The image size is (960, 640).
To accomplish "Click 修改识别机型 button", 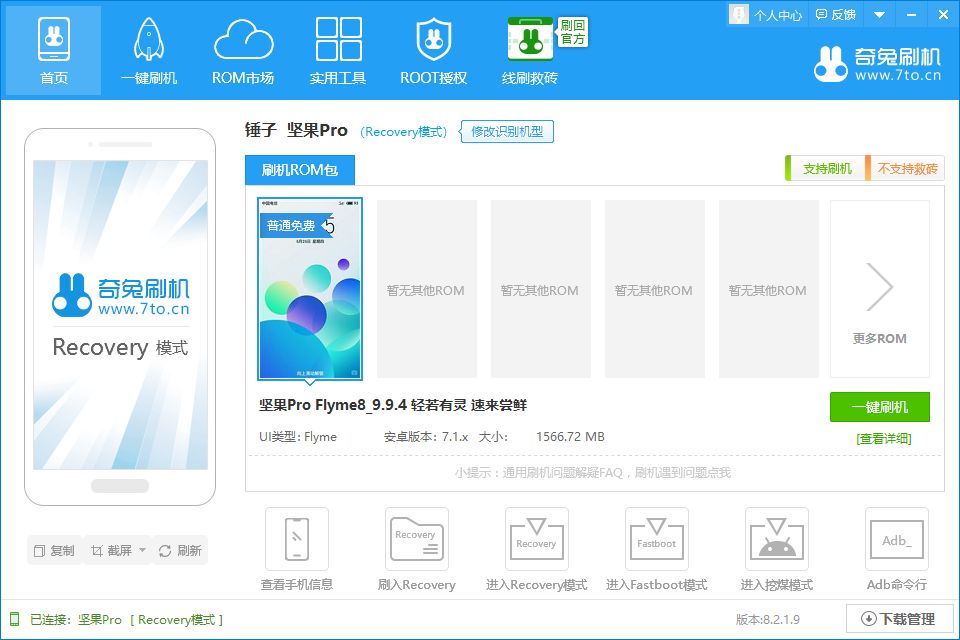I will pyautogui.click(x=507, y=132).
